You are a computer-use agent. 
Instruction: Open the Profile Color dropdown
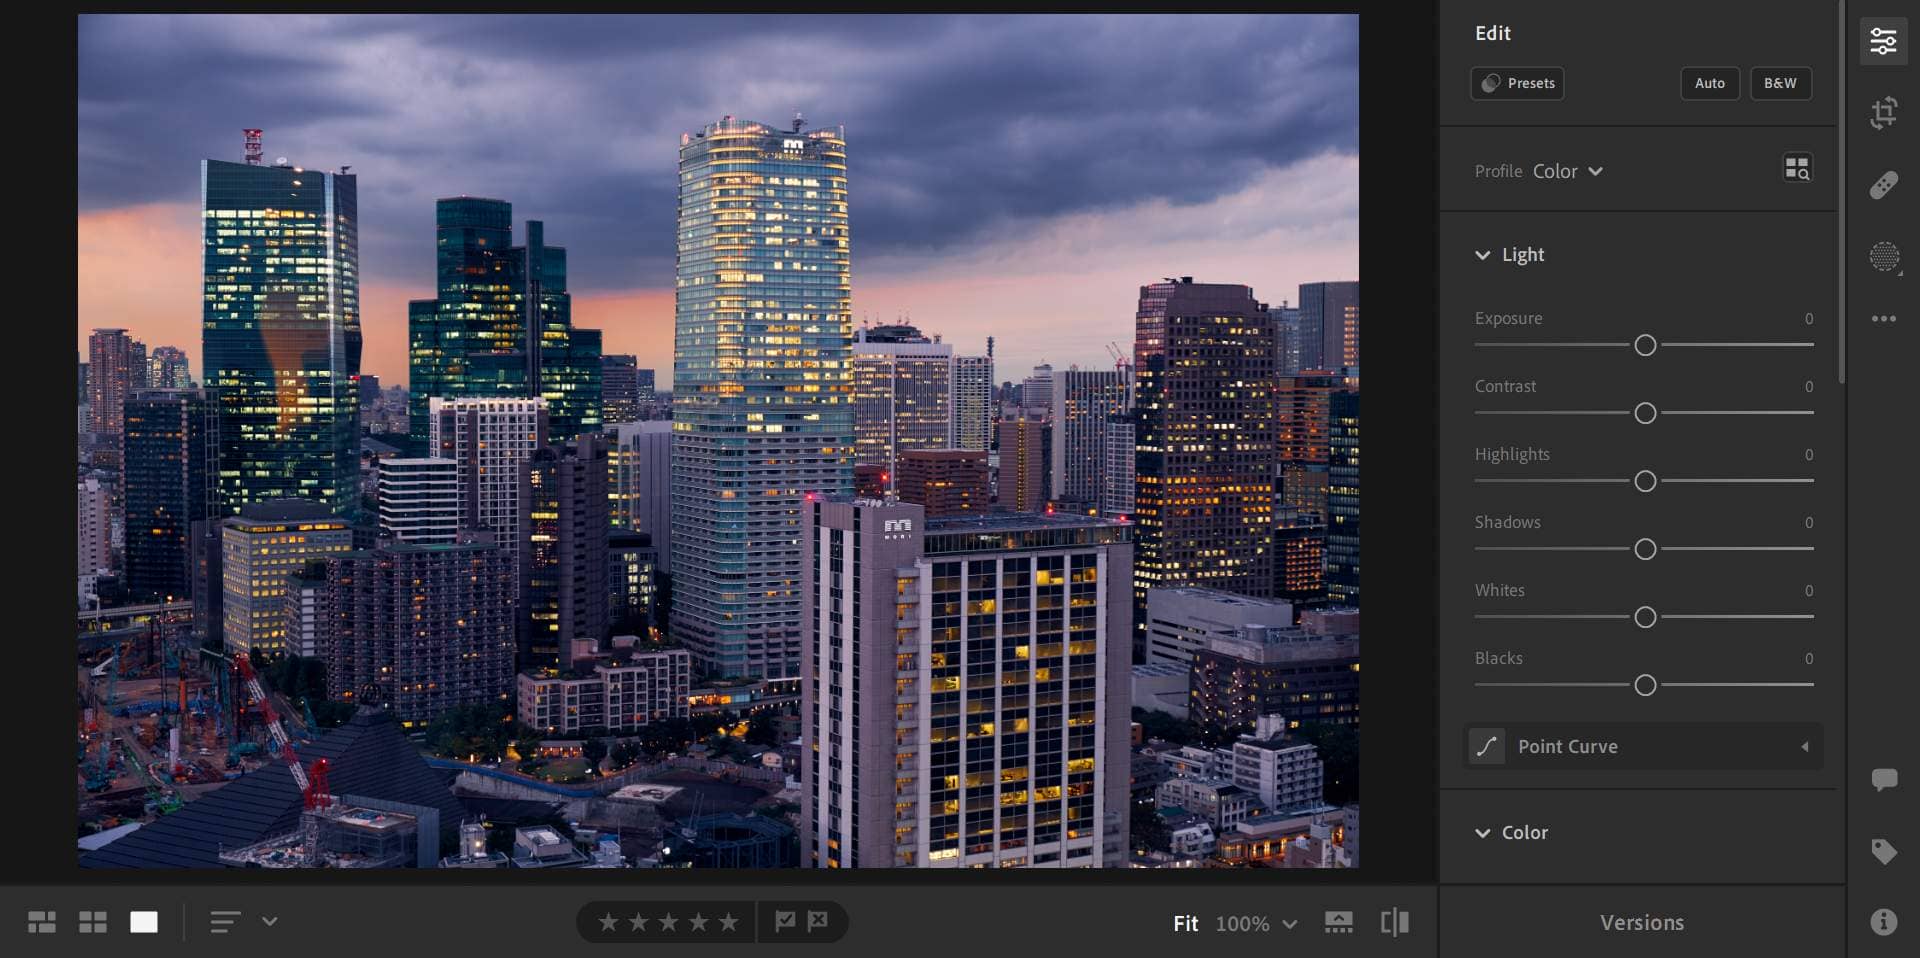click(1567, 171)
